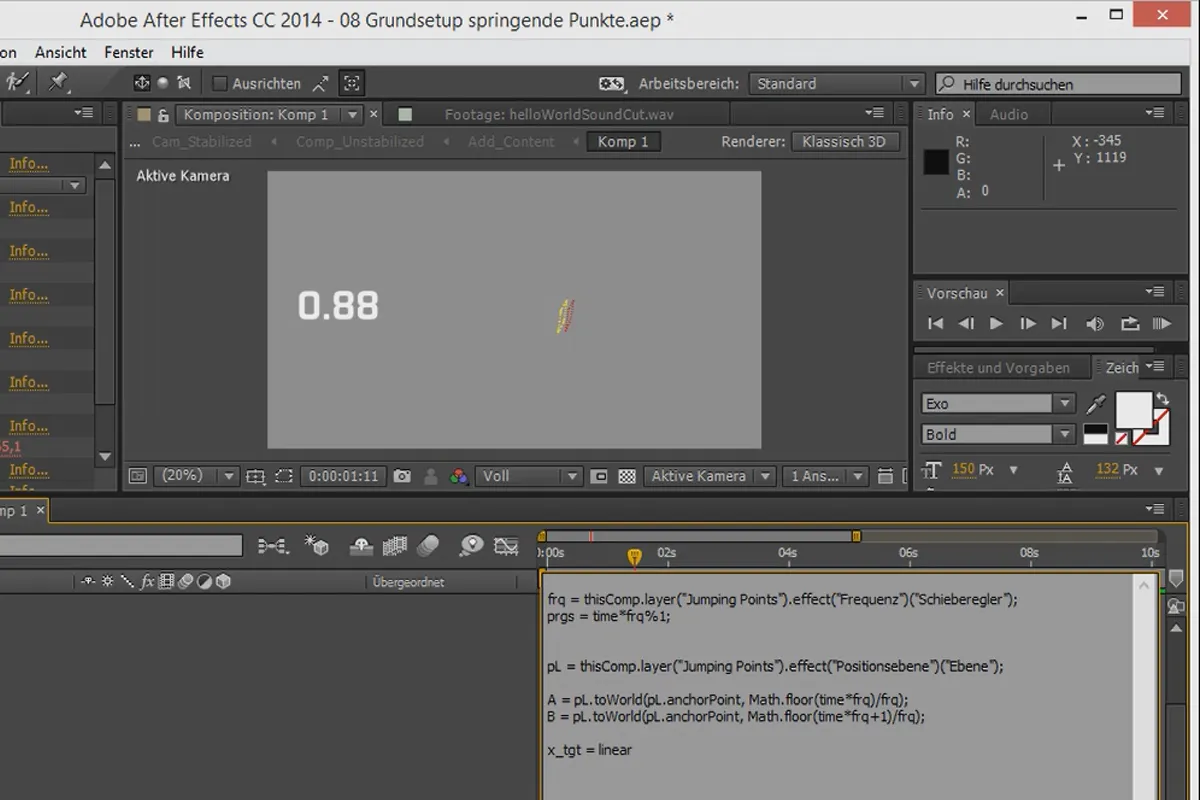The height and width of the screenshot is (800, 1200).
Task: Switch to Effekte und Vorgaben tab
Action: (998, 367)
